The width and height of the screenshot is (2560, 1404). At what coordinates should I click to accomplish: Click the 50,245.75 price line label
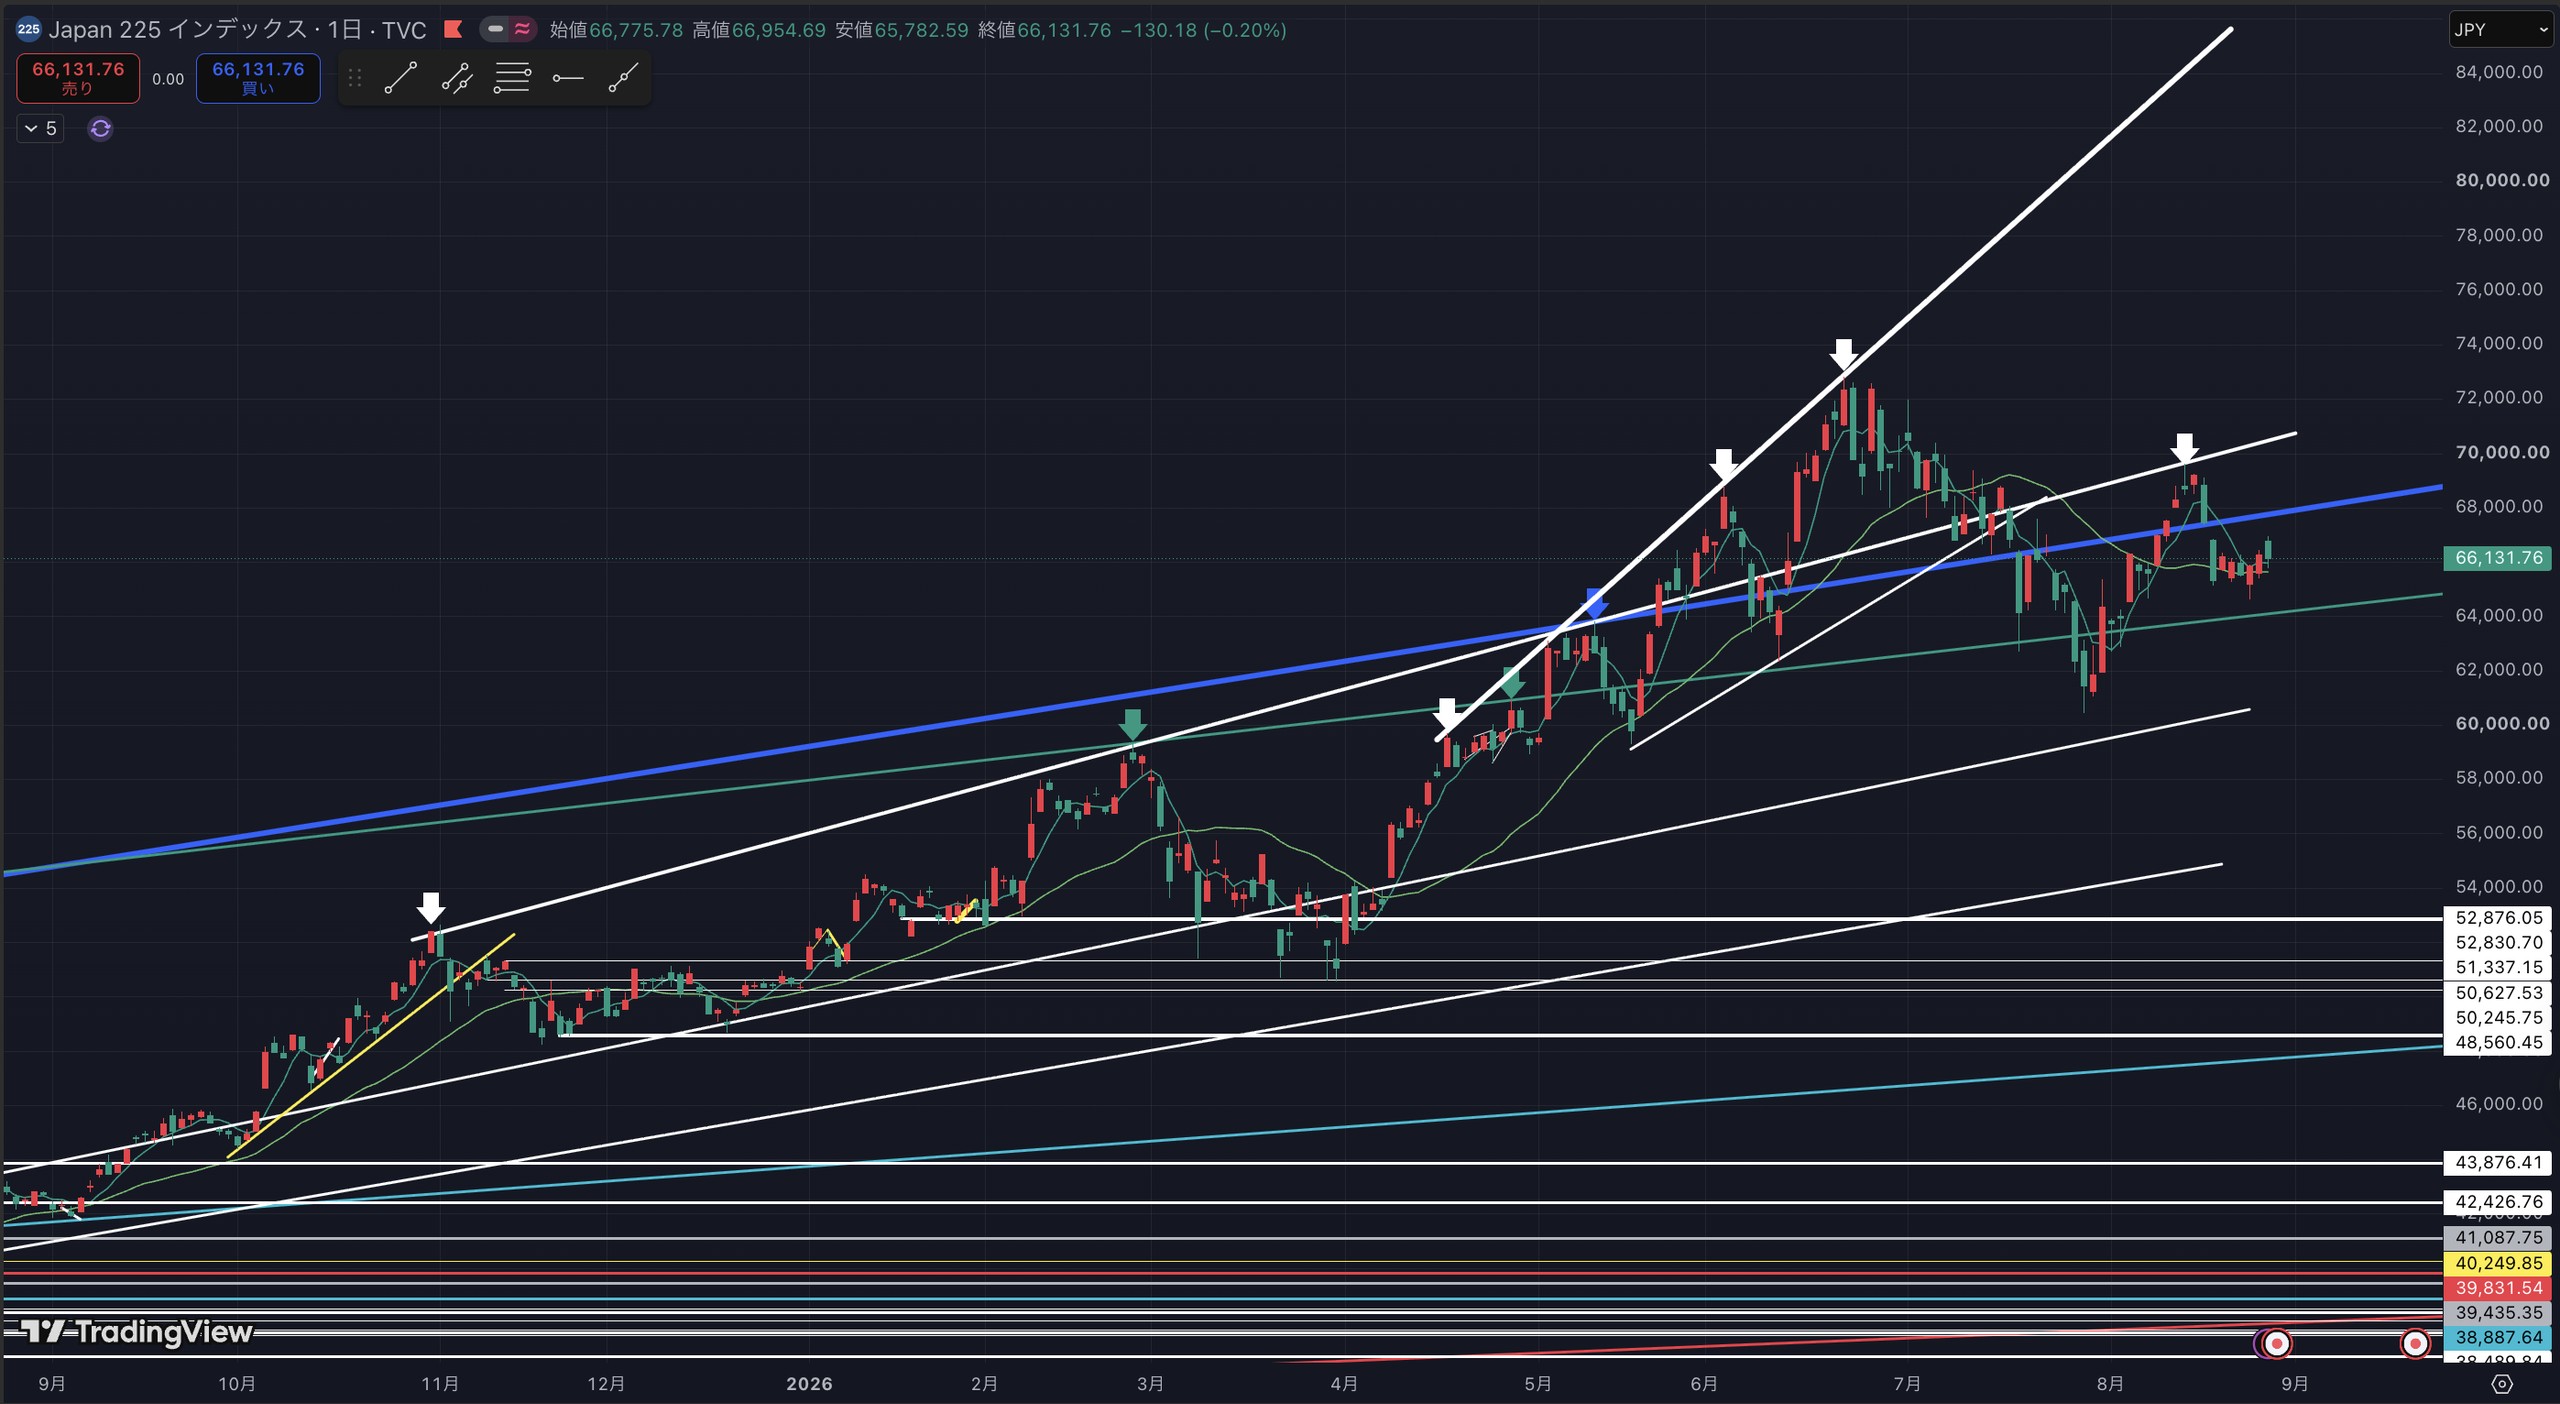pyautogui.click(x=2497, y=1018)
